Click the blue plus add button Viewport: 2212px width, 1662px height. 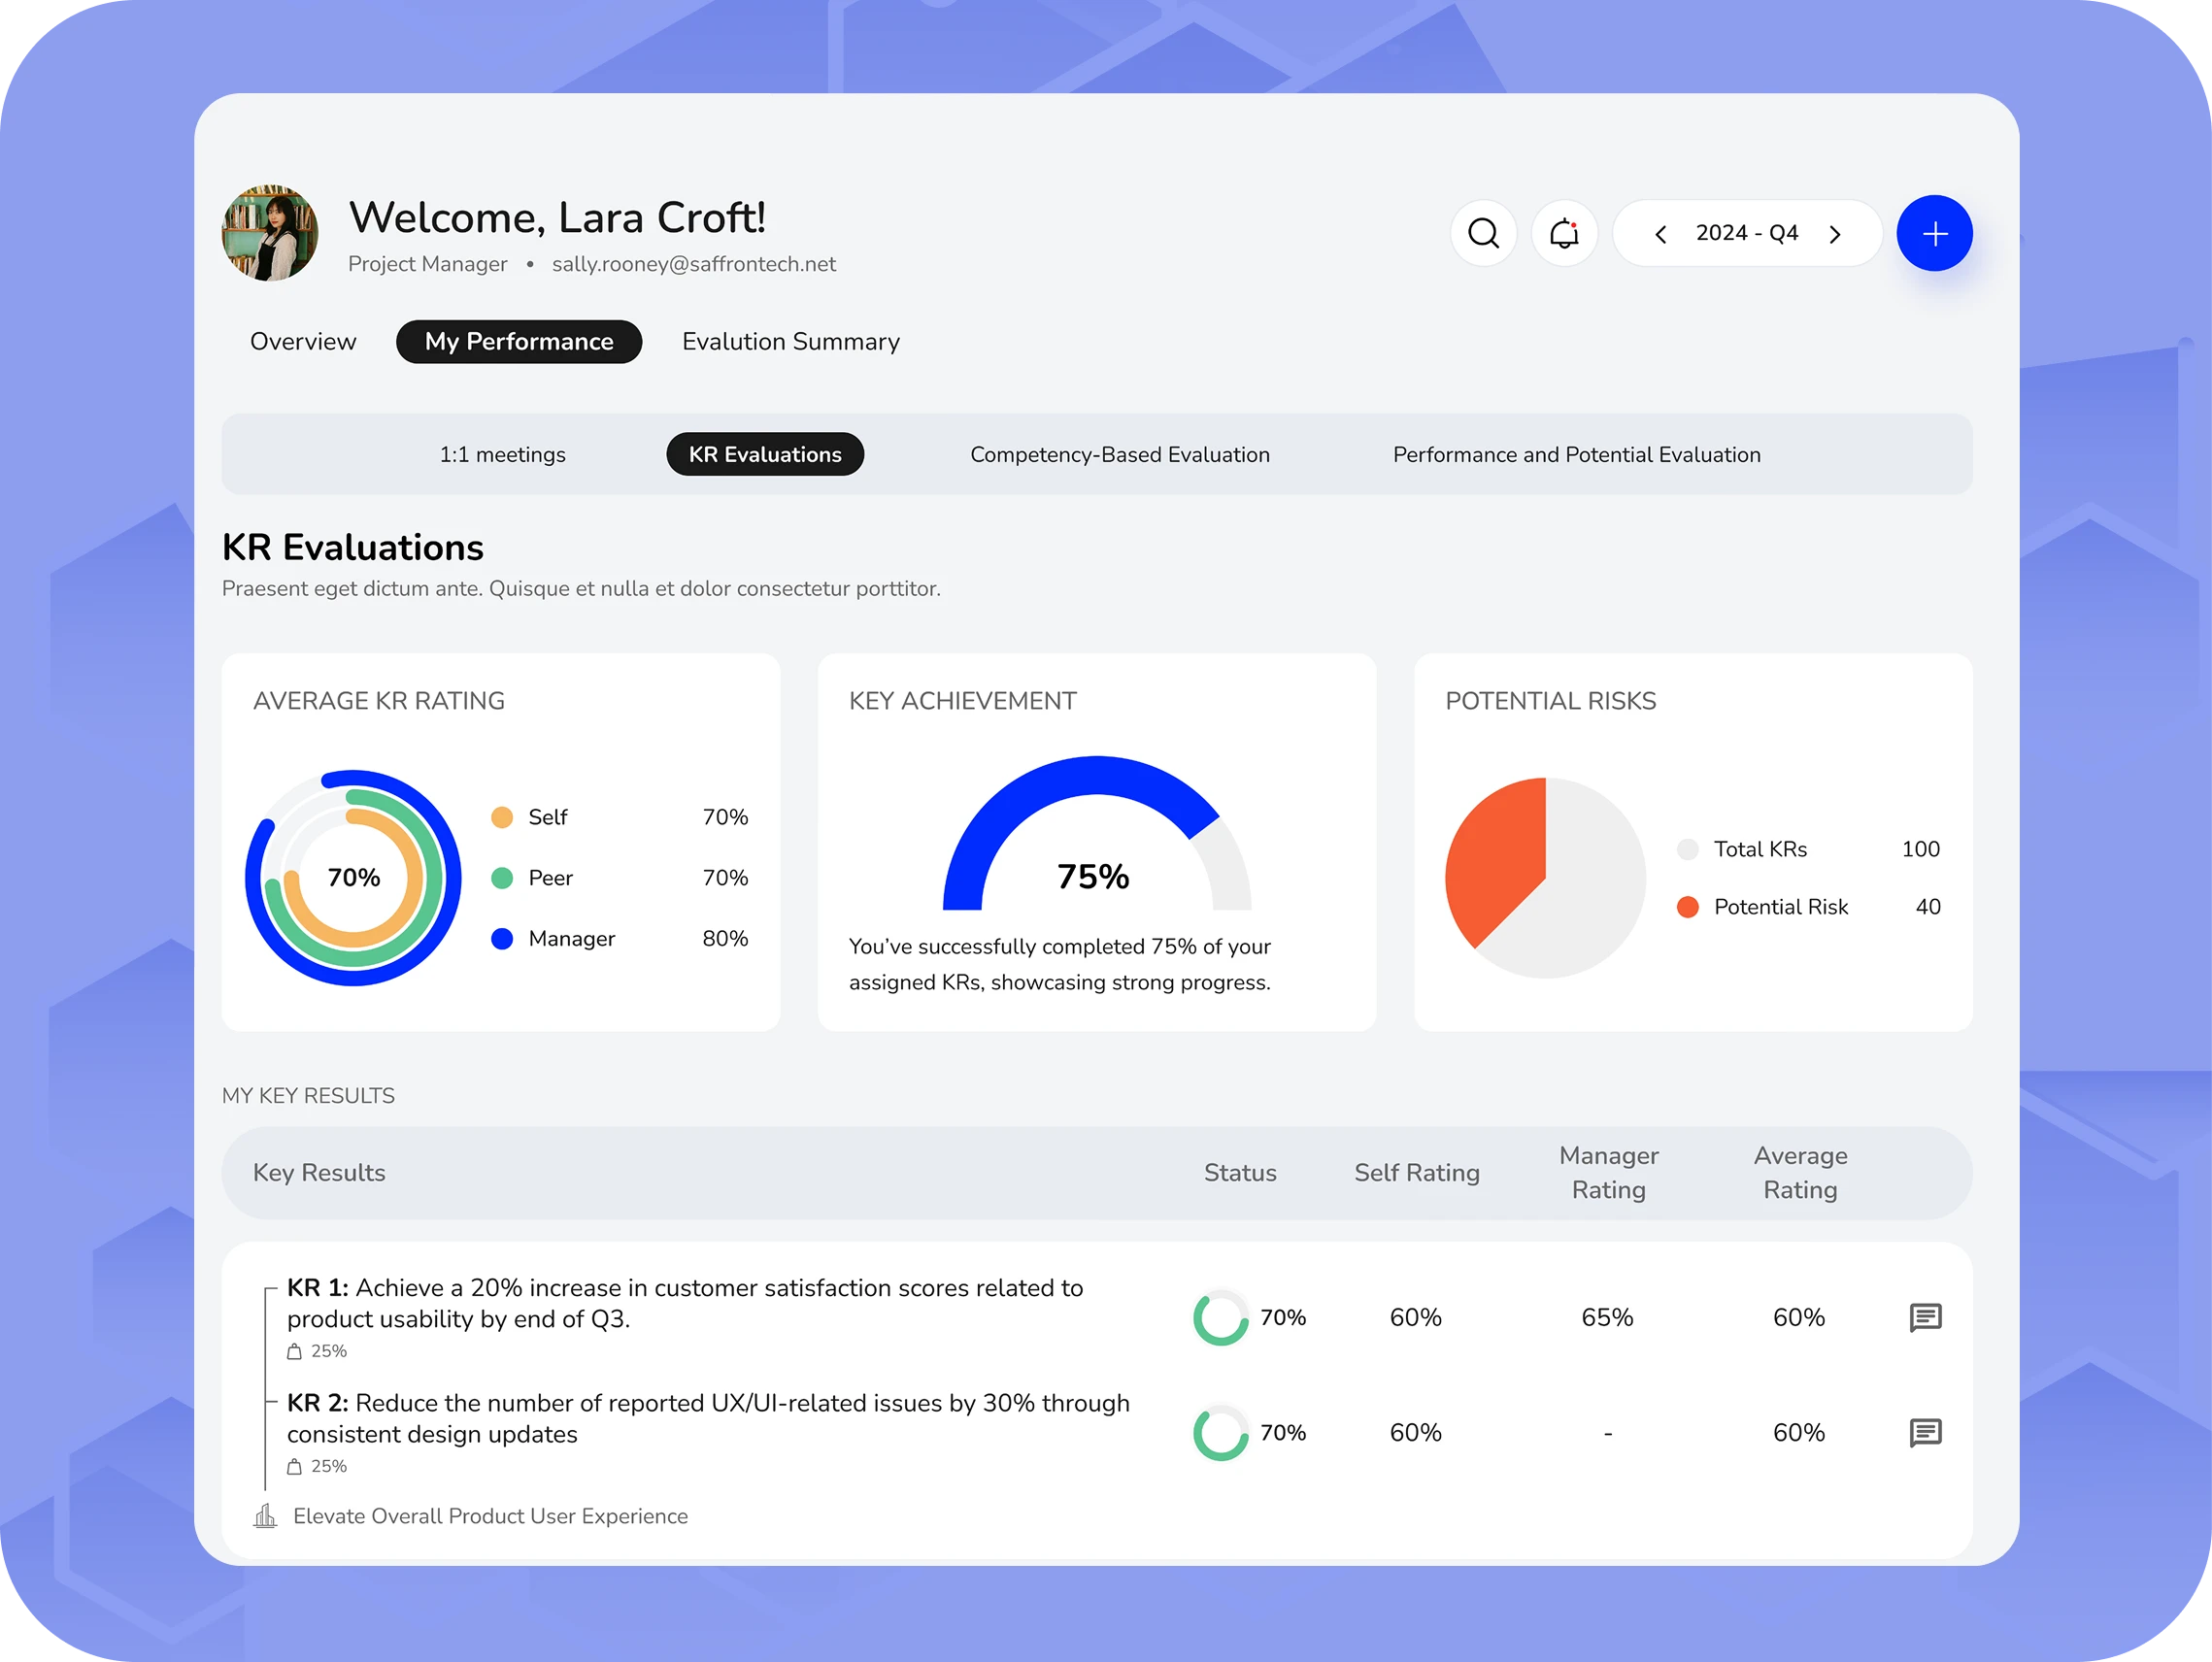tap(1934, 233)
